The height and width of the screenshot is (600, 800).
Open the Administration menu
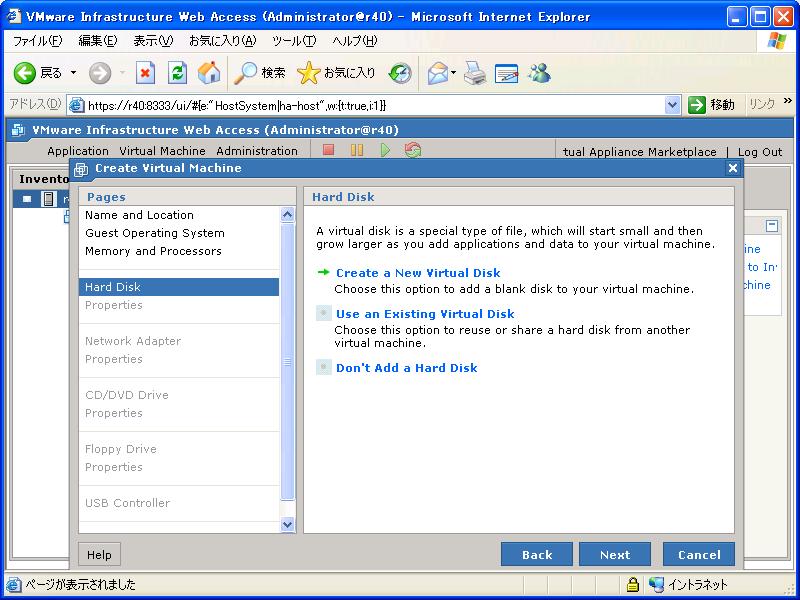pos(257,151)
